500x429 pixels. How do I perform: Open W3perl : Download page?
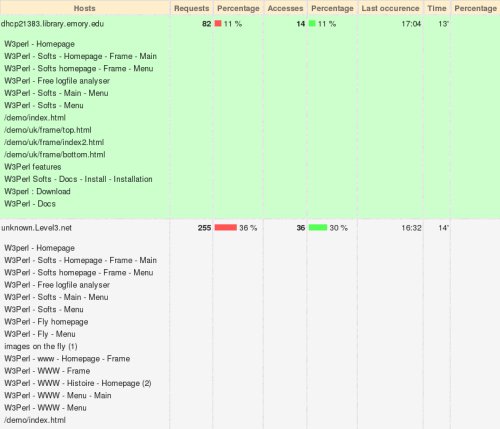point(37,191)
